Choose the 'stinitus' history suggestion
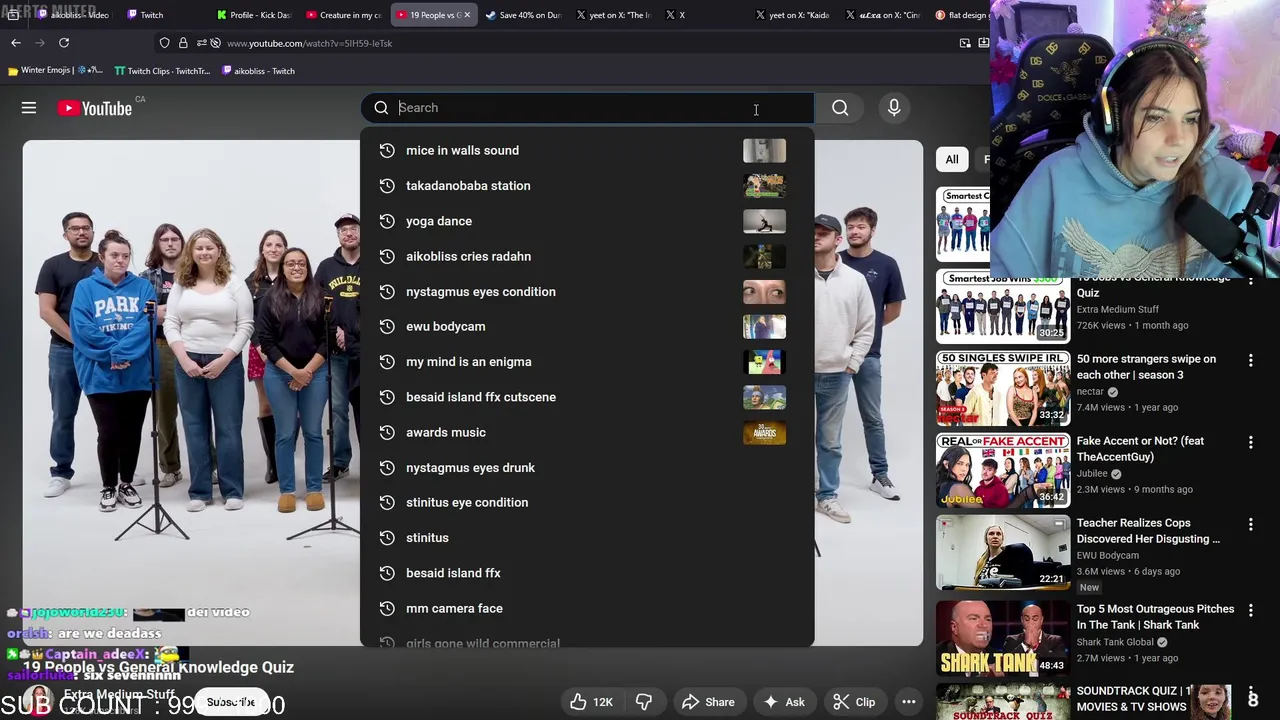The image size is (1280, 720). click(587, 538)
